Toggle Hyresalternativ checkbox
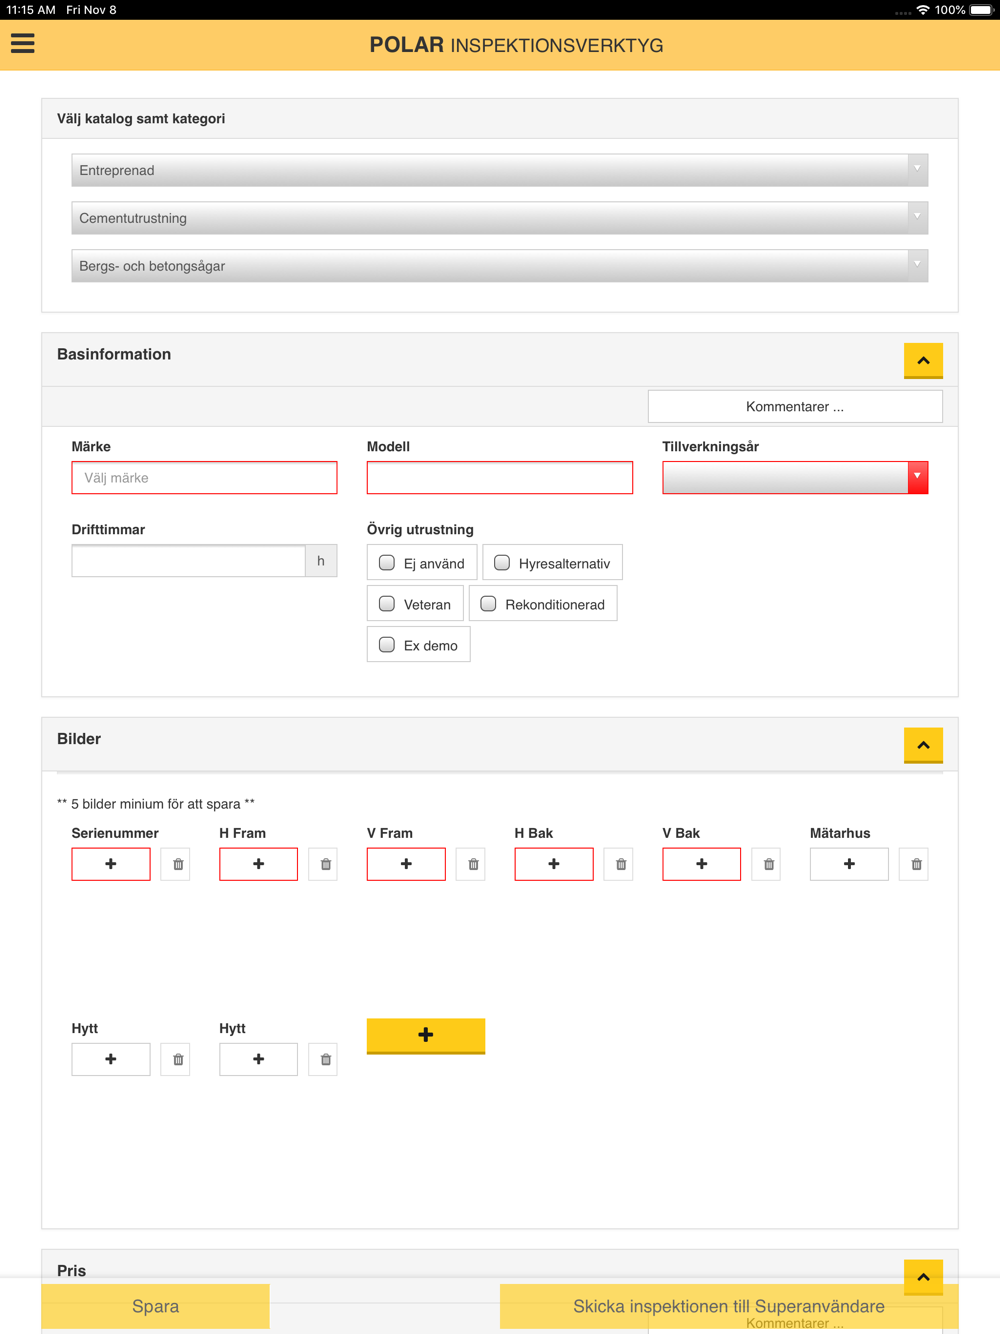Image resolution: width=1000 pixels, height=1334 pixels. (x=502, y=563)
